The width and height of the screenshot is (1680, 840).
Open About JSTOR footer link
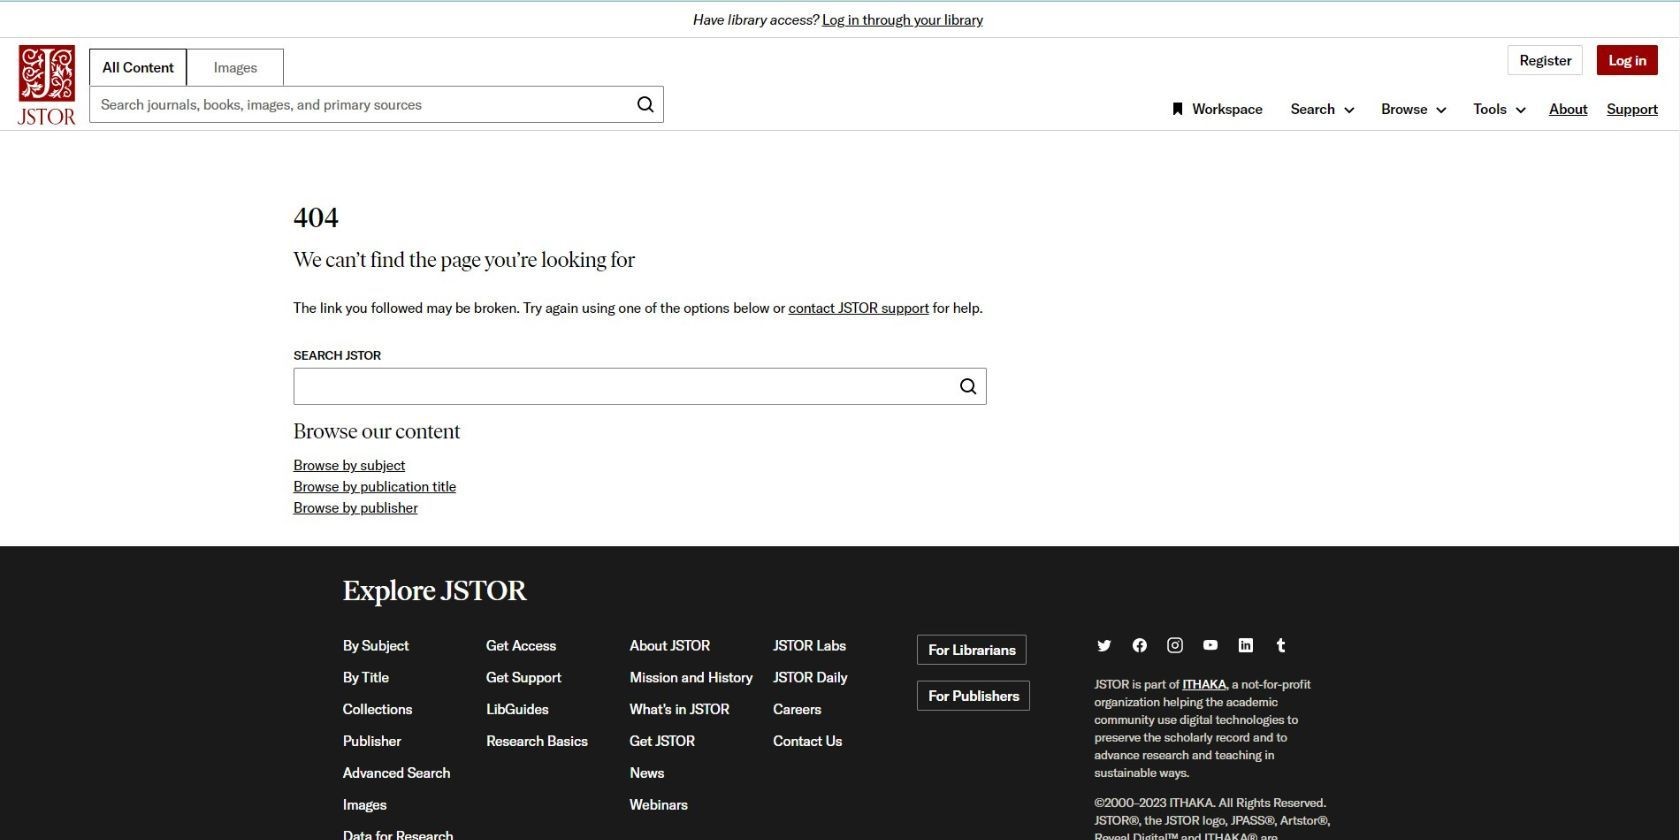(x=669, y=646)
